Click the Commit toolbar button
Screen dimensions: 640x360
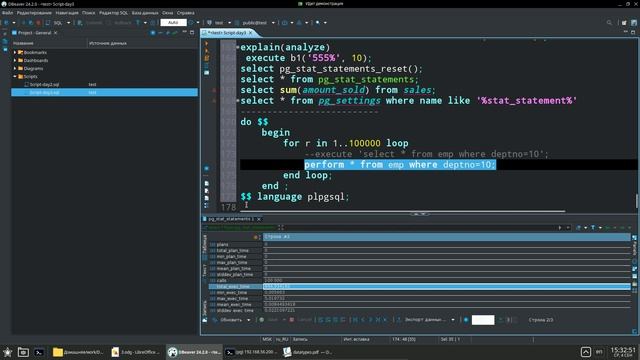(x=91, y=23)
